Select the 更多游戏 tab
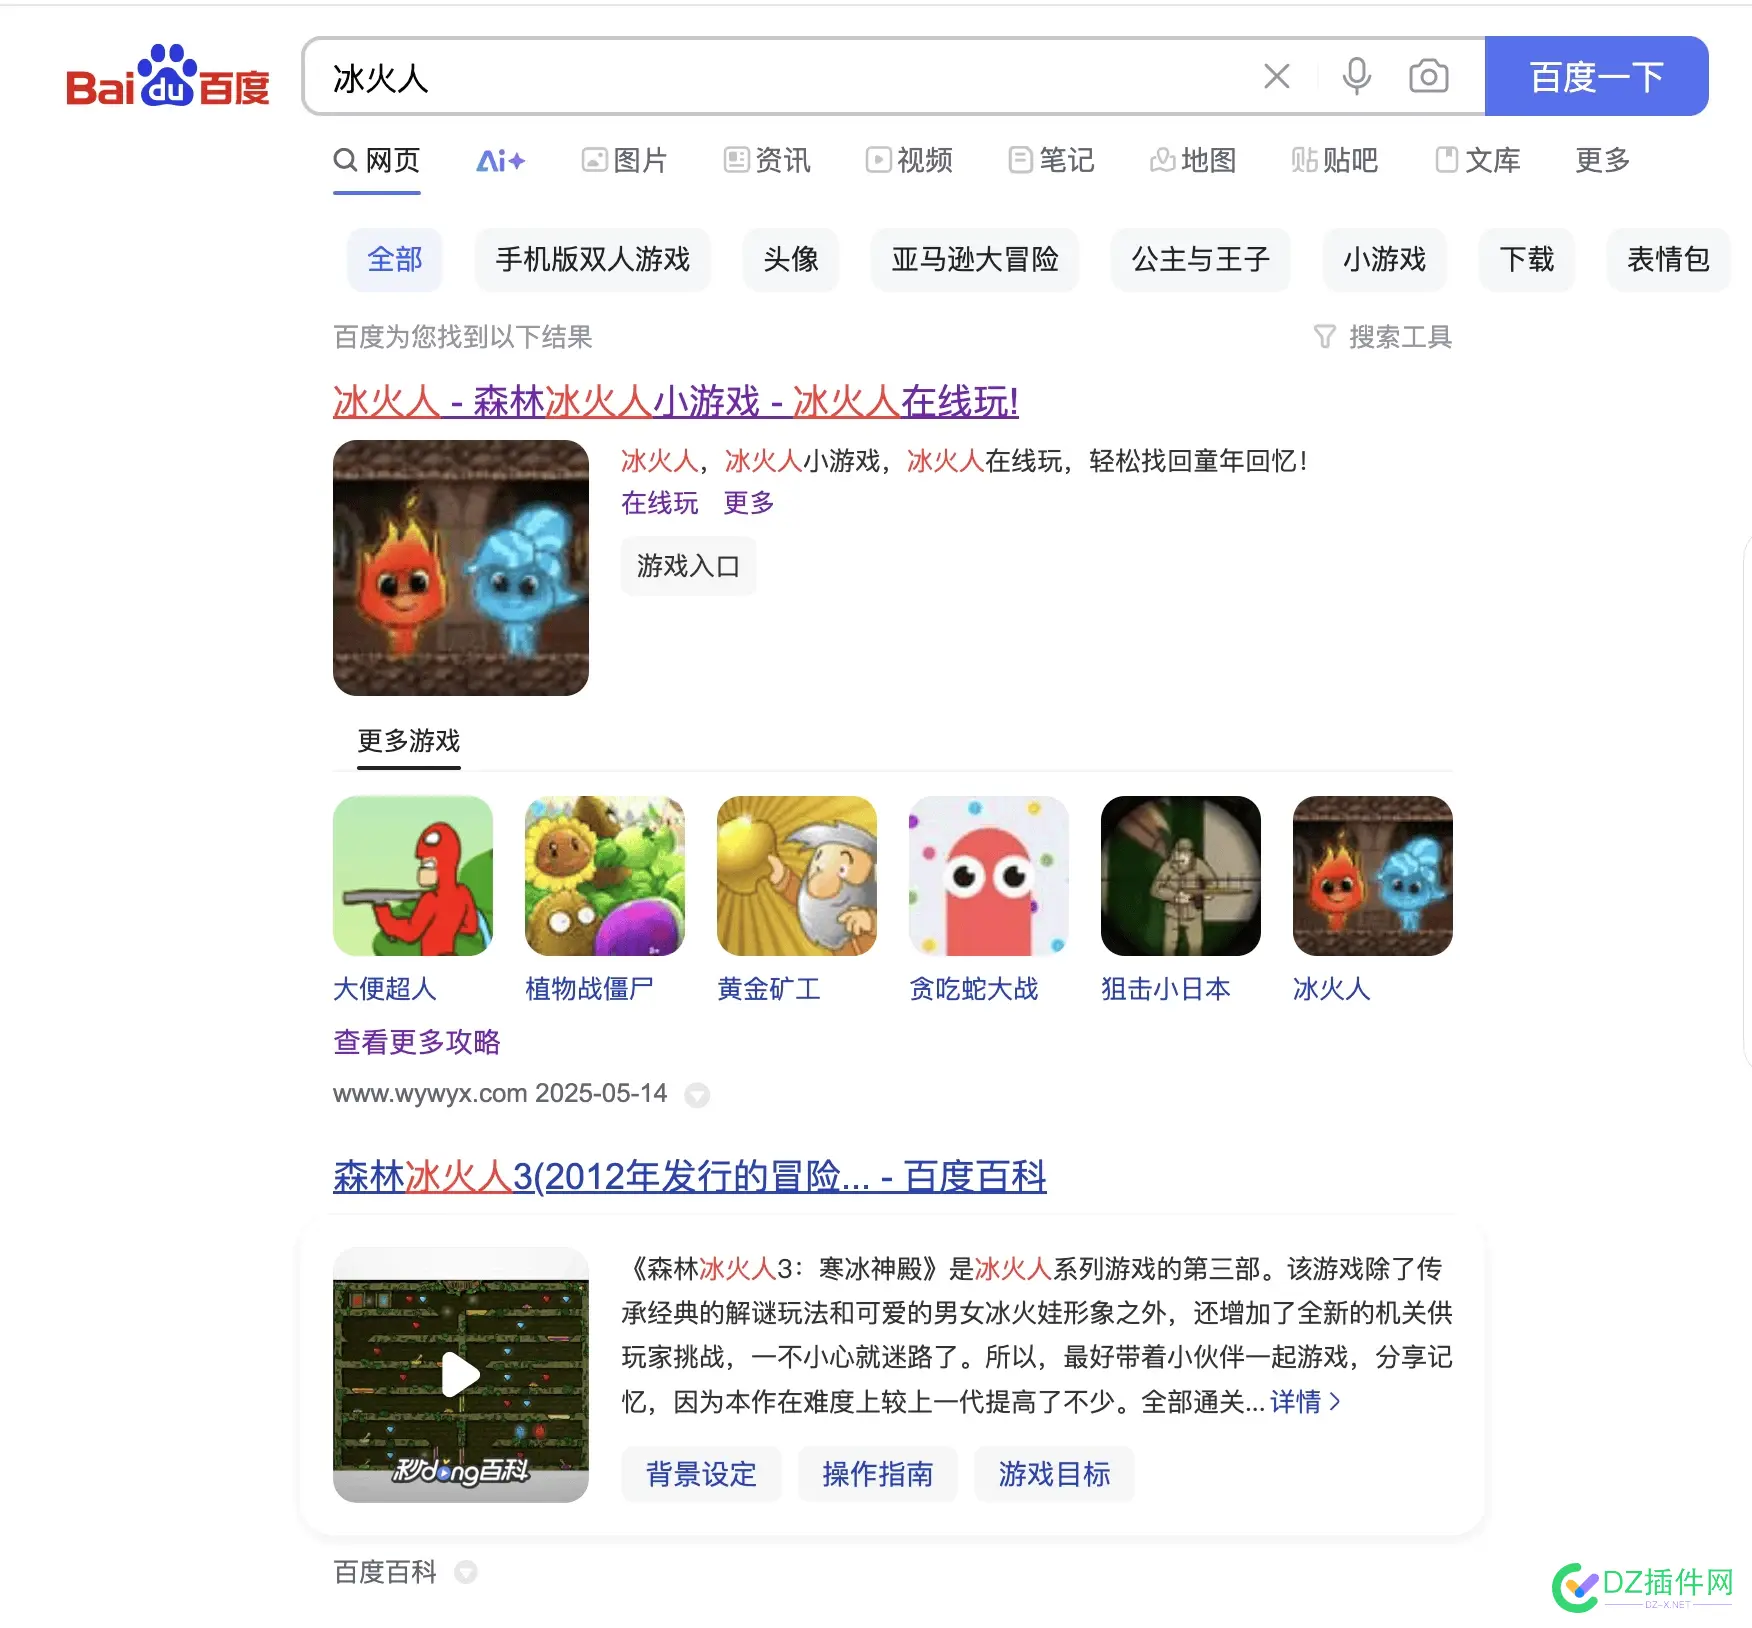This screenshot has width=1752, height=1628. coord(408,742)
